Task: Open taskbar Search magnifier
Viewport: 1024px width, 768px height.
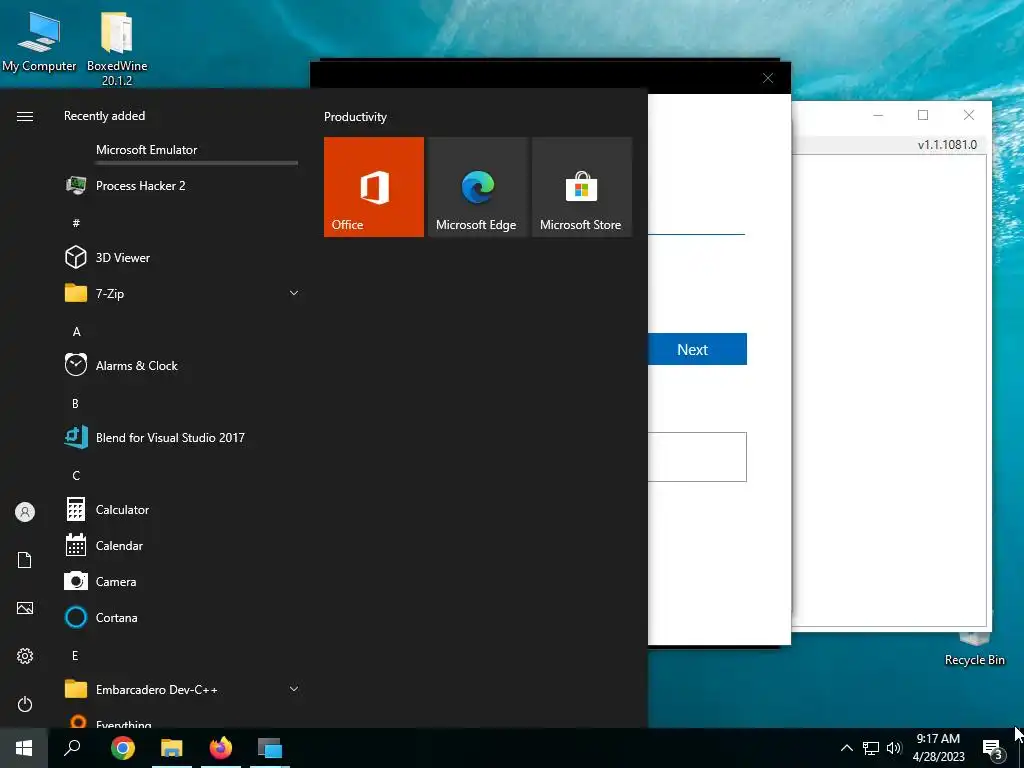Action: [72, 748]
